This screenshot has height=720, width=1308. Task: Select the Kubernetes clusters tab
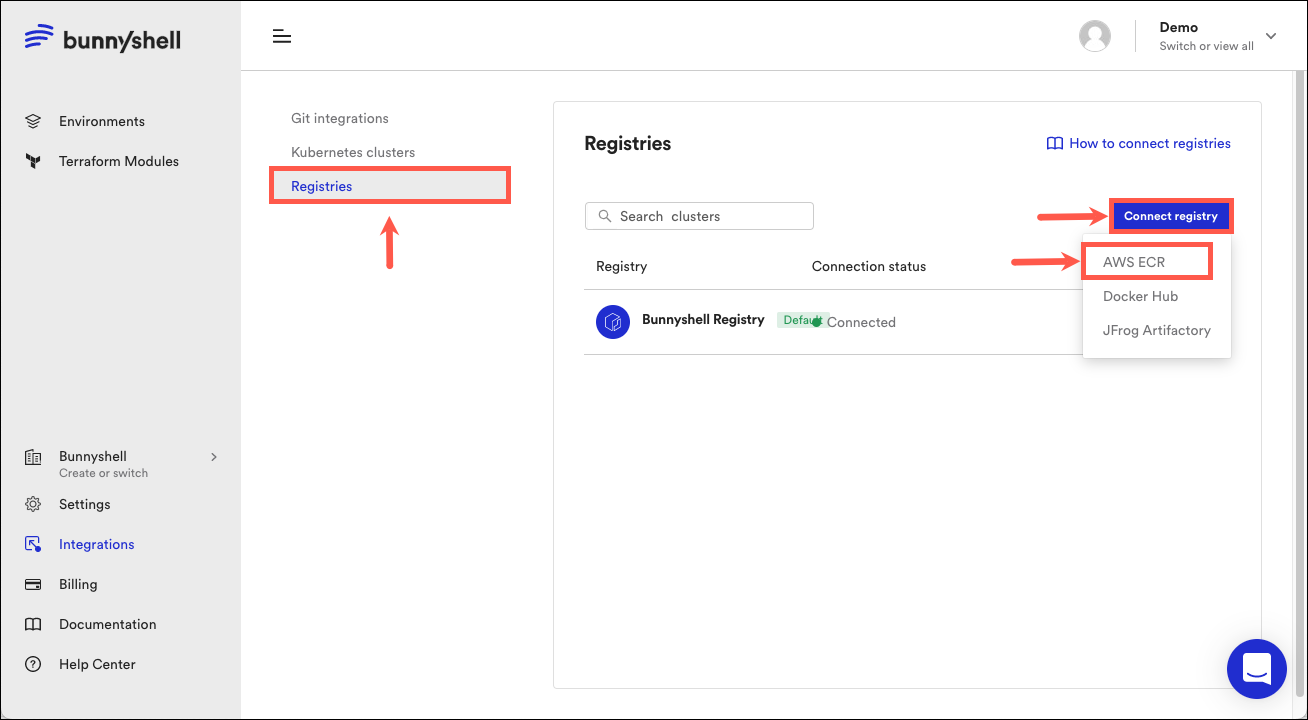click(x=353, y=152)
